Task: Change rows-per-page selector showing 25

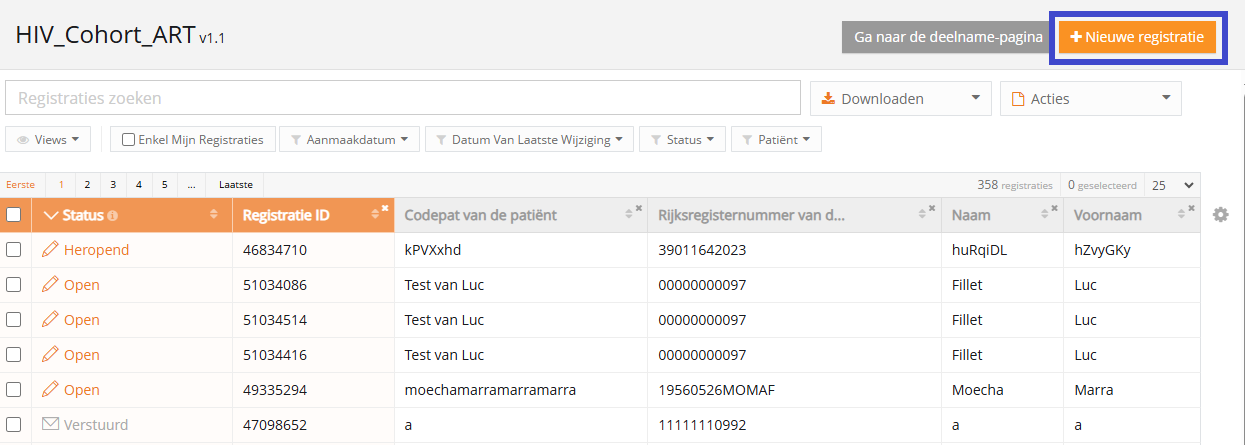Action: point(1172,185)
